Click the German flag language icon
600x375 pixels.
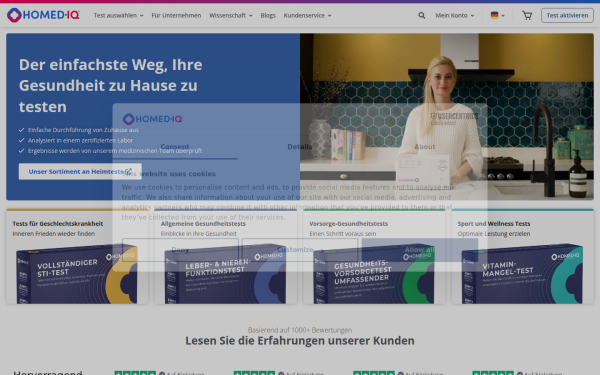pyautogui.click(x=494, y=15)
